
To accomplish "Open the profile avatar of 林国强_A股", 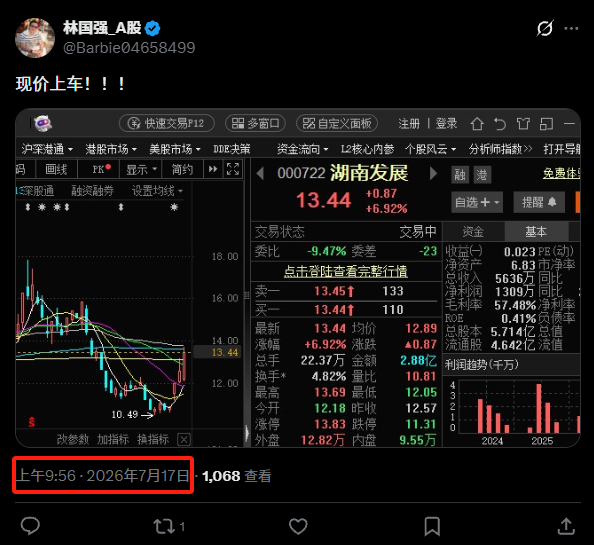I will [x=35, y=38].
